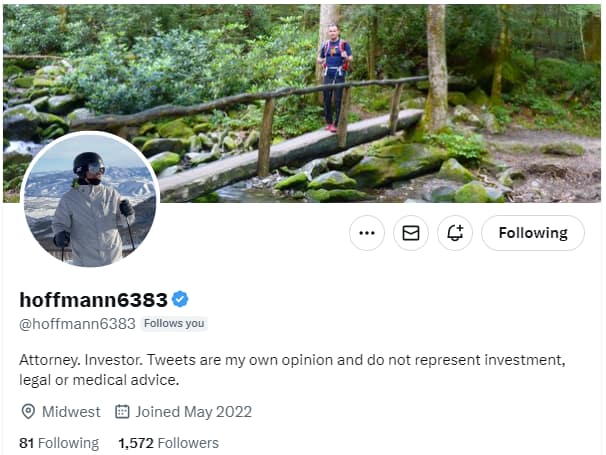Open the three-dot More options menu
The image size is (606, 455).
coord(367,233)
